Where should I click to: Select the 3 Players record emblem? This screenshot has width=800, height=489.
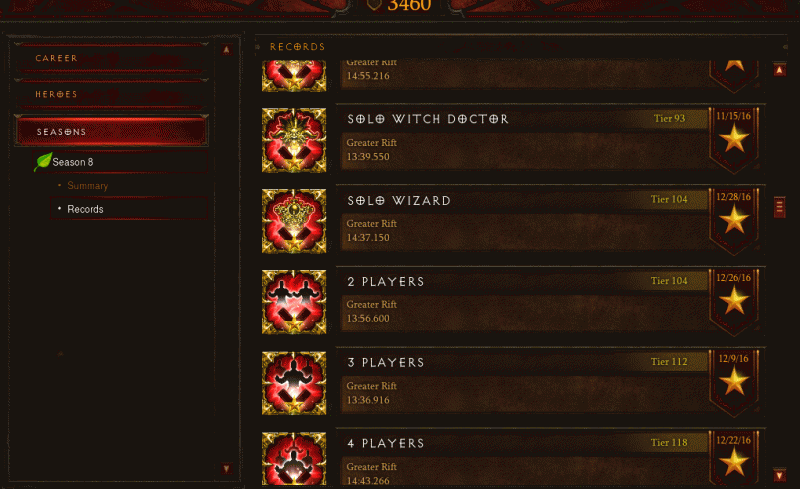[294, 383]
